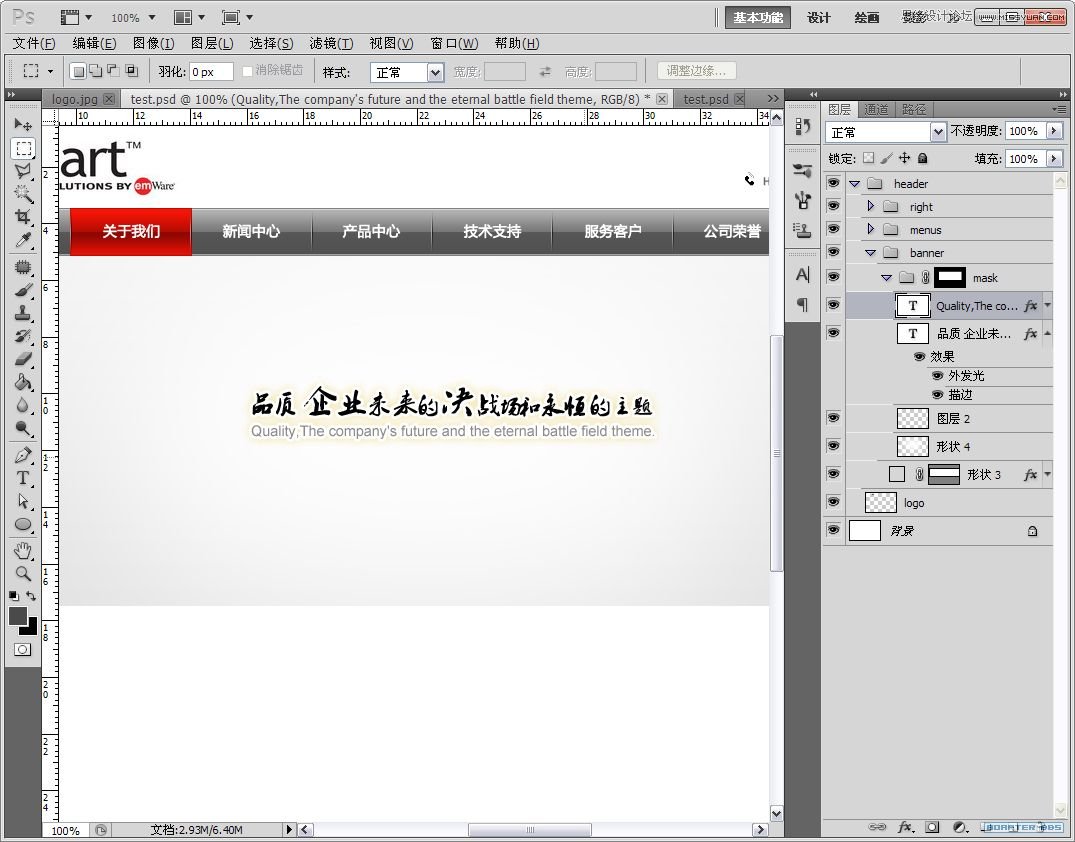This screenshot has height=842, width=1075.
Task: Click the 基本功能 workspace button
Action: (758, 18)
